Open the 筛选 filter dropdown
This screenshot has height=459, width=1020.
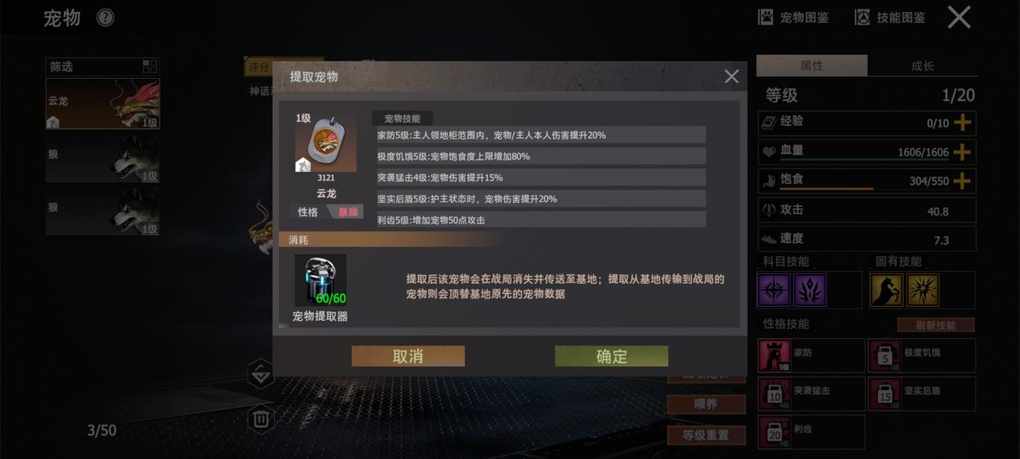(x=103, y=66)
